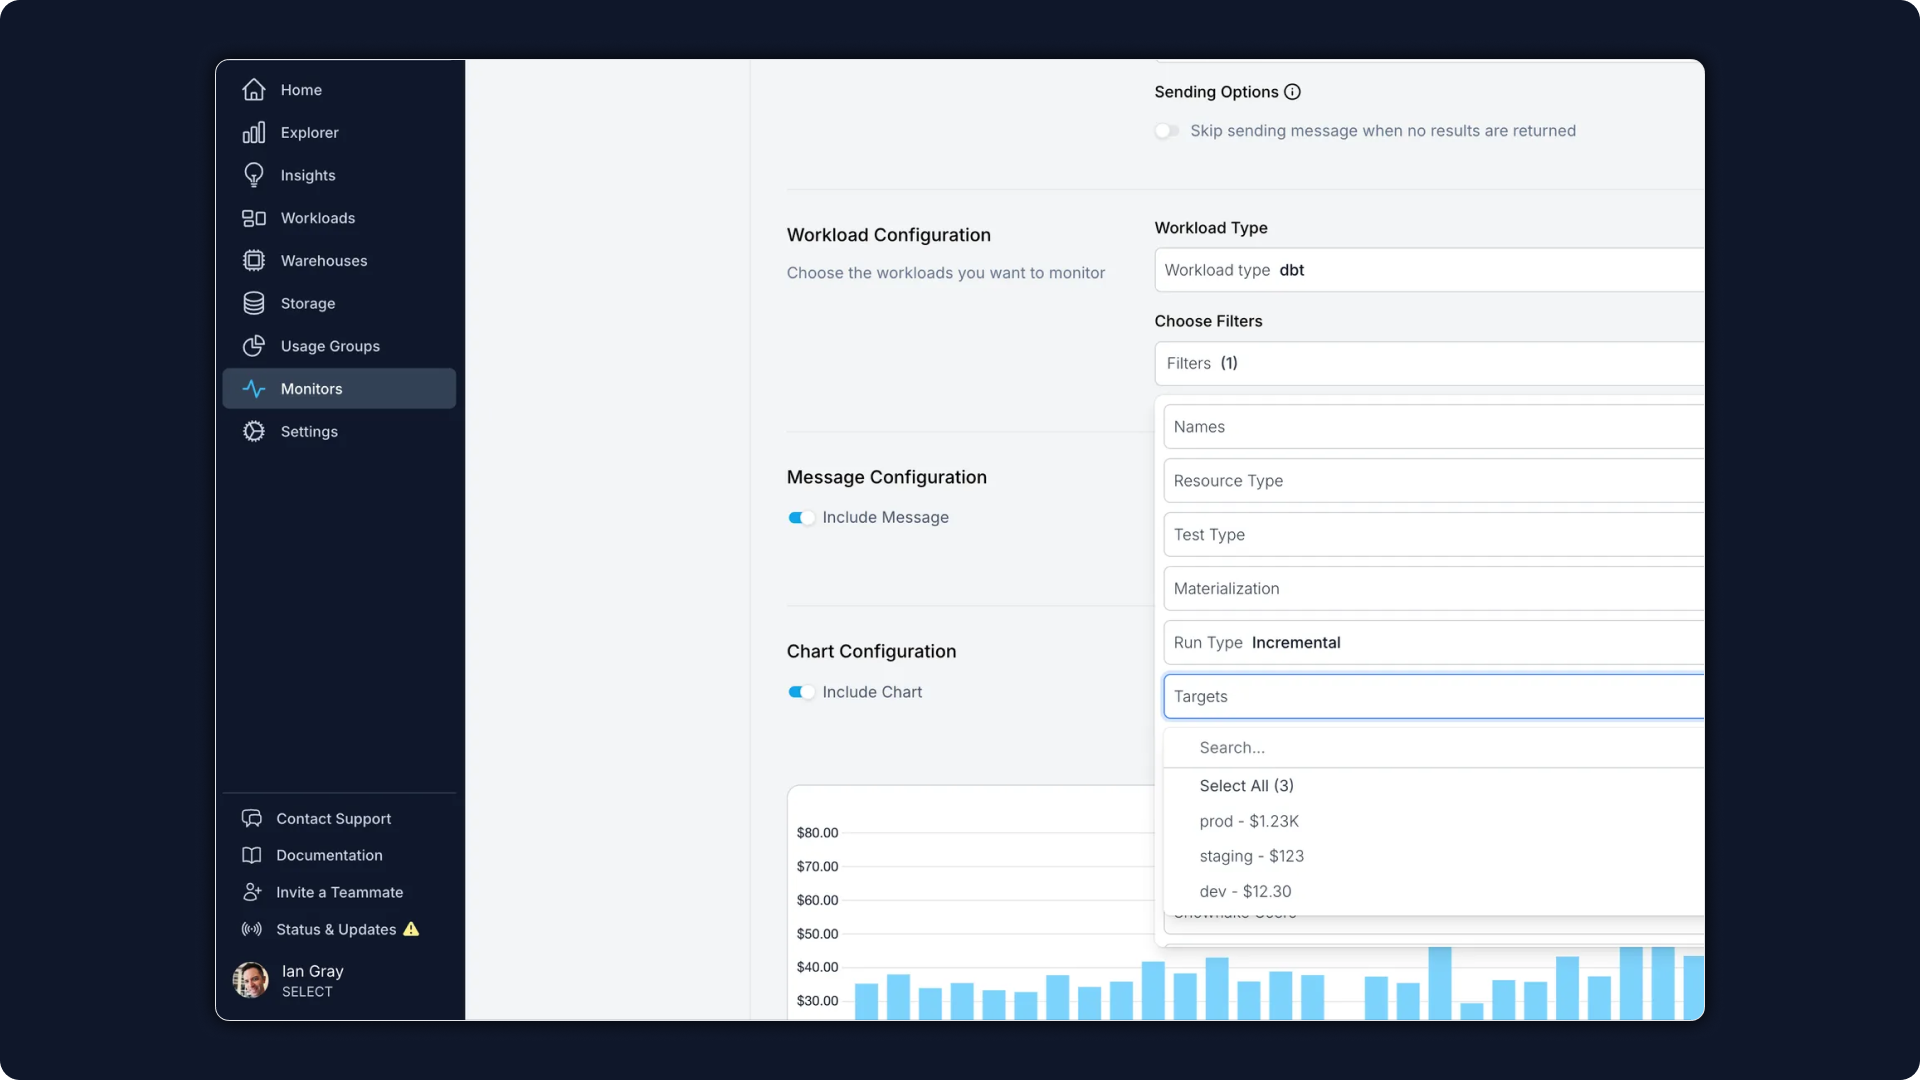Select the Settings menu item

click(x=309, y=431)
